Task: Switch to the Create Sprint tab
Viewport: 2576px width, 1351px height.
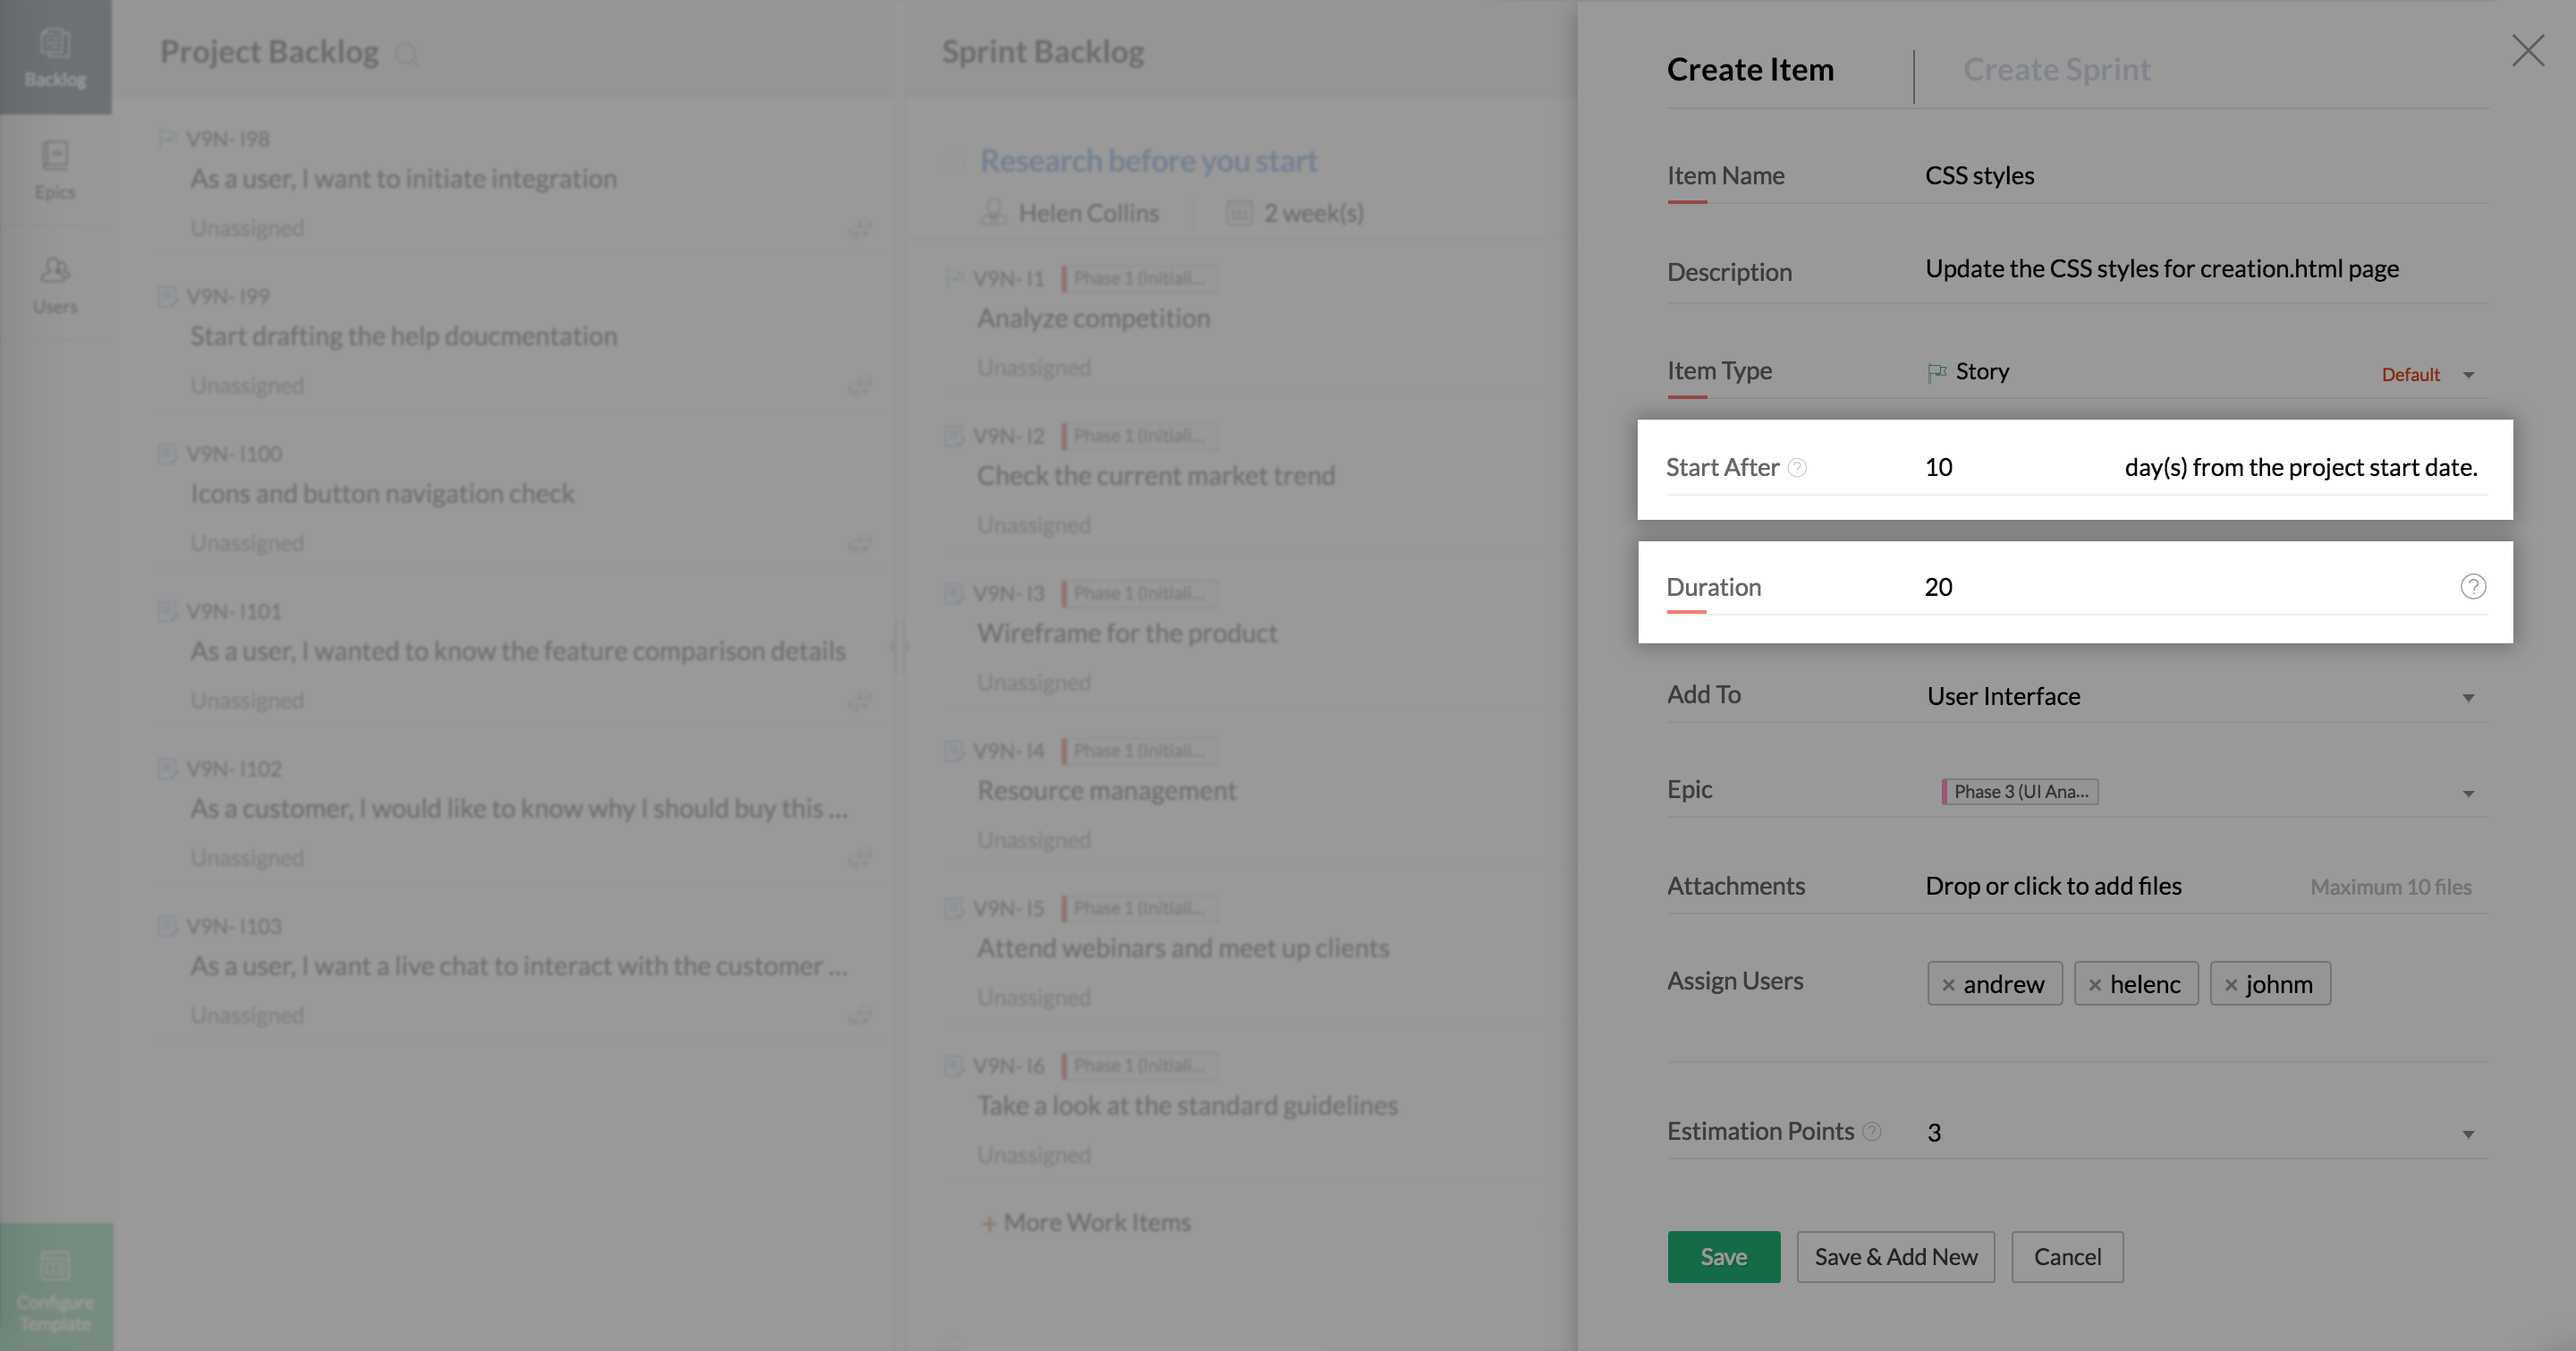Action: point(2056,70)
